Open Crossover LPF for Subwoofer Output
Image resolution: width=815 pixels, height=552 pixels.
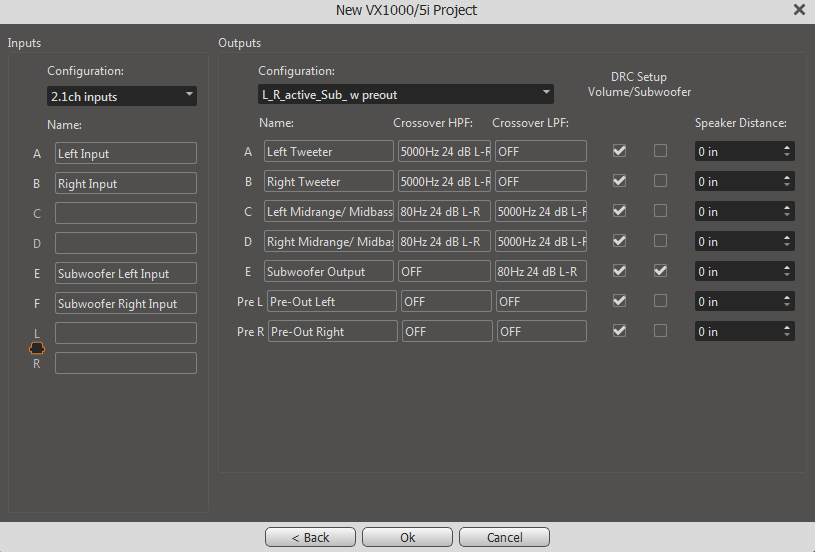pos(541,271)
